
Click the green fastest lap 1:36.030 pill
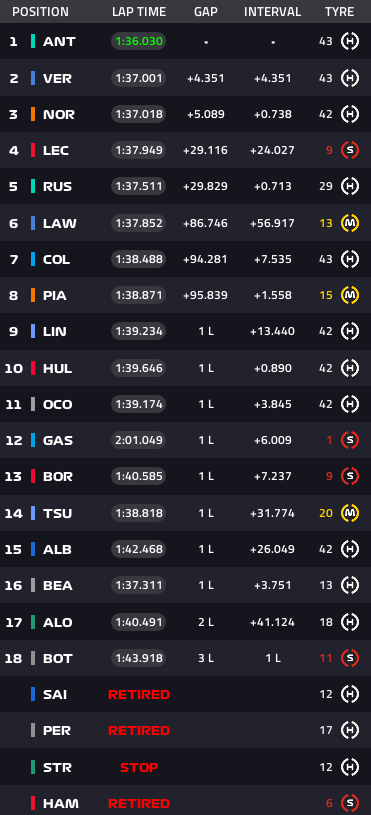click(x=139, y=42)
